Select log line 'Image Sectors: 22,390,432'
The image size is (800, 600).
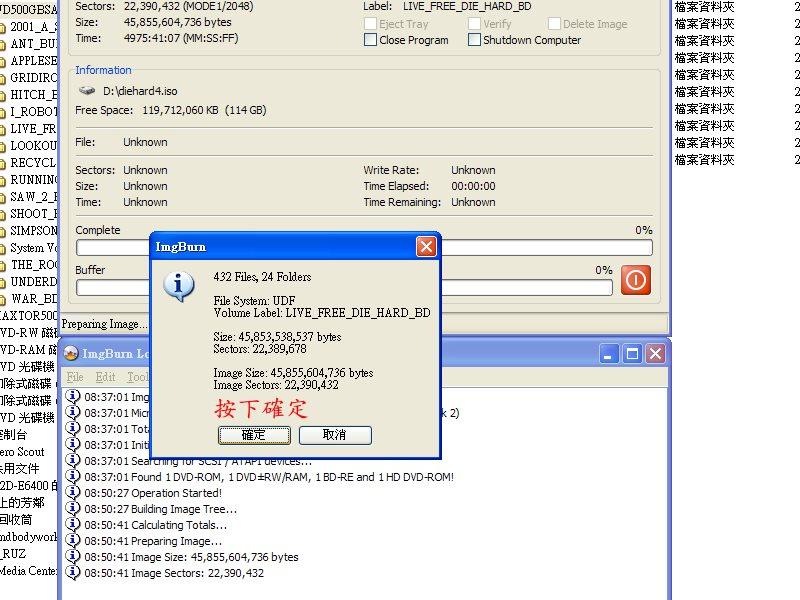(174, 573)
